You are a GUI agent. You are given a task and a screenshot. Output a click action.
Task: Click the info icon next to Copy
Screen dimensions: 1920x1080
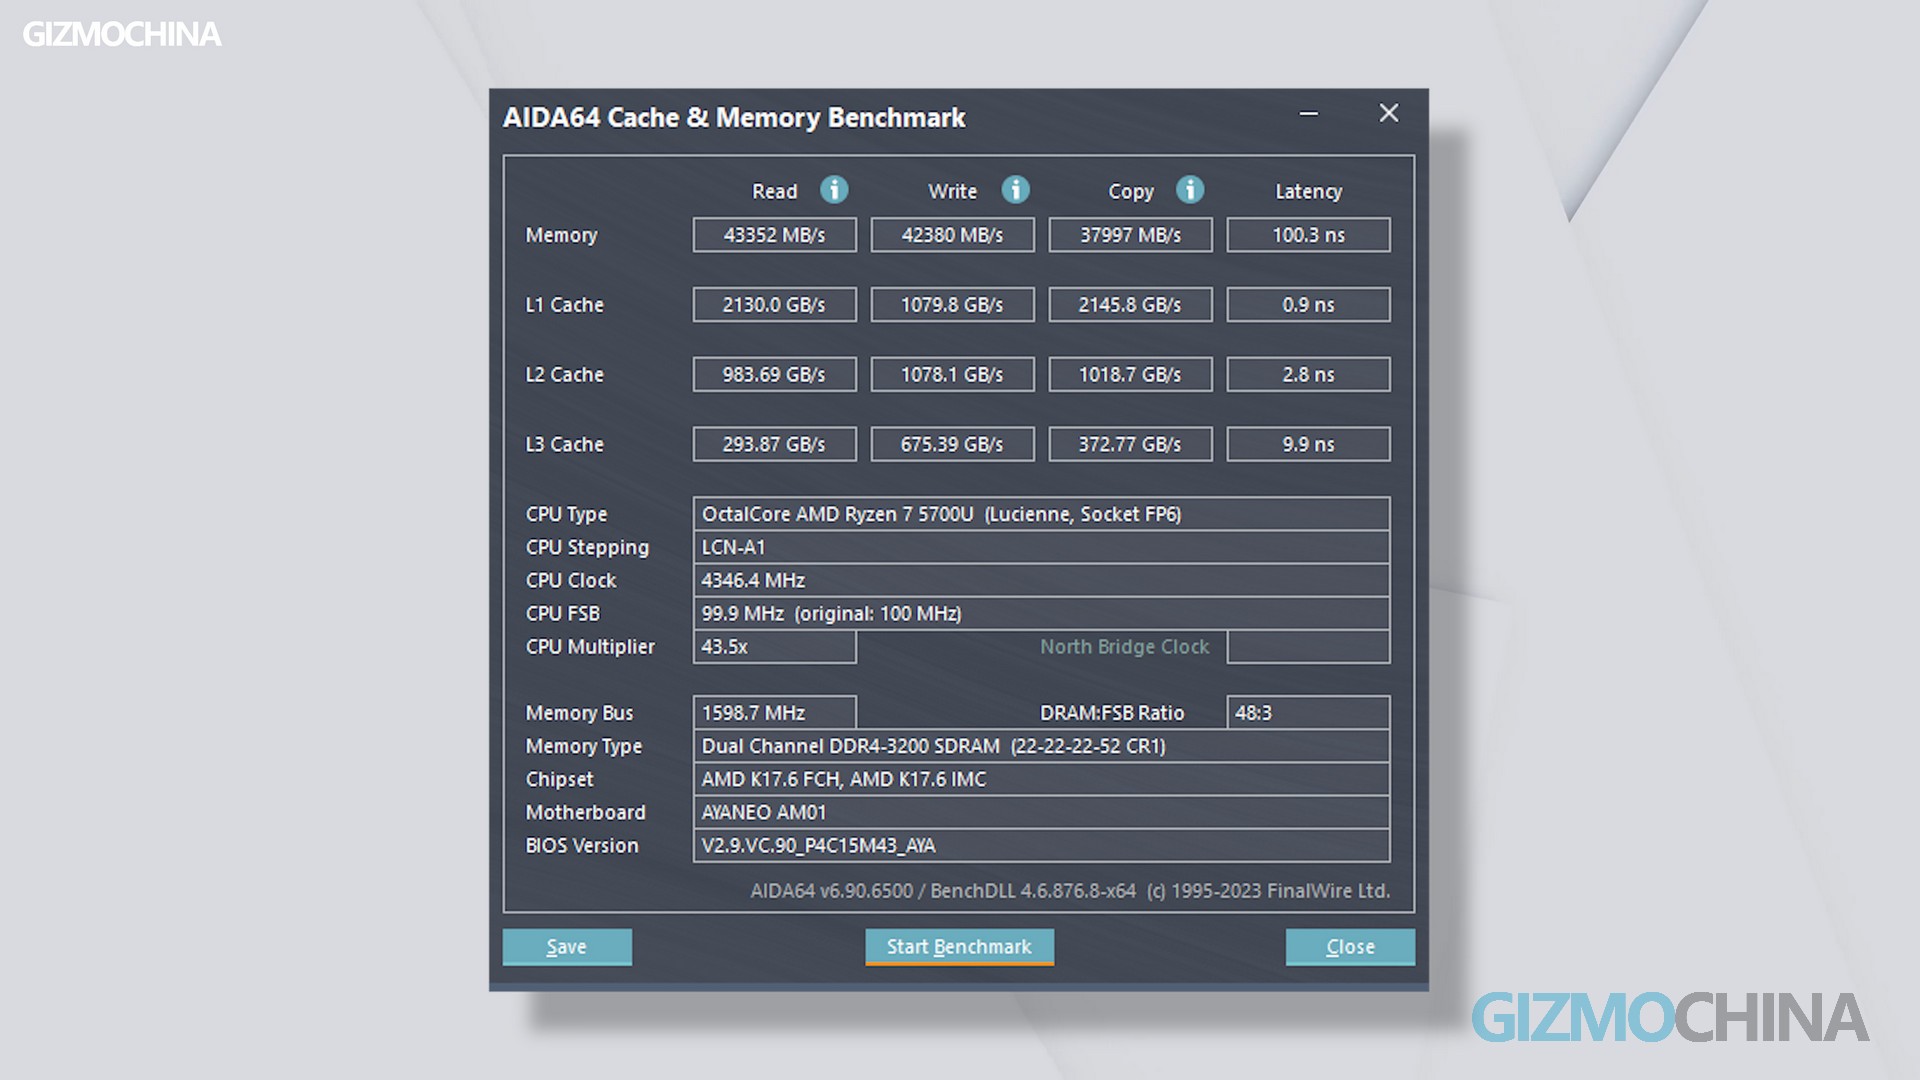tap(1190, 190)
